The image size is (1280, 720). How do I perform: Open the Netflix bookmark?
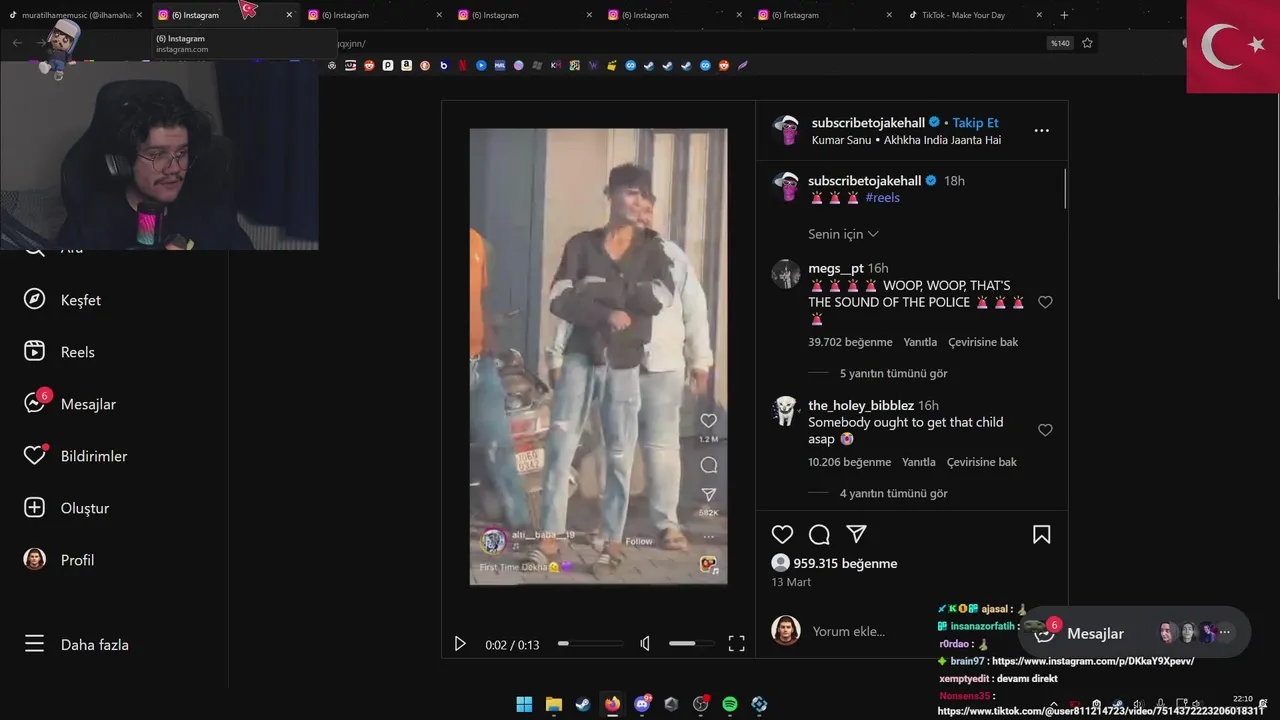[462, 65]
